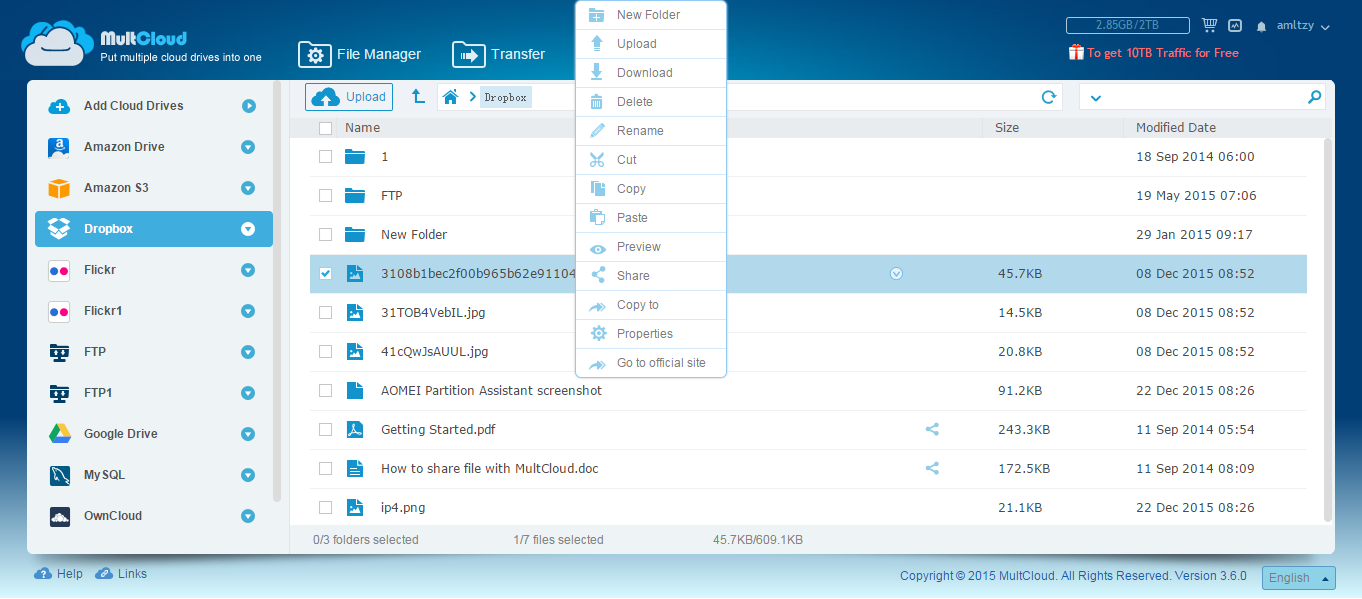Click the Amazon Drive sidebar icon

point(59,147)
